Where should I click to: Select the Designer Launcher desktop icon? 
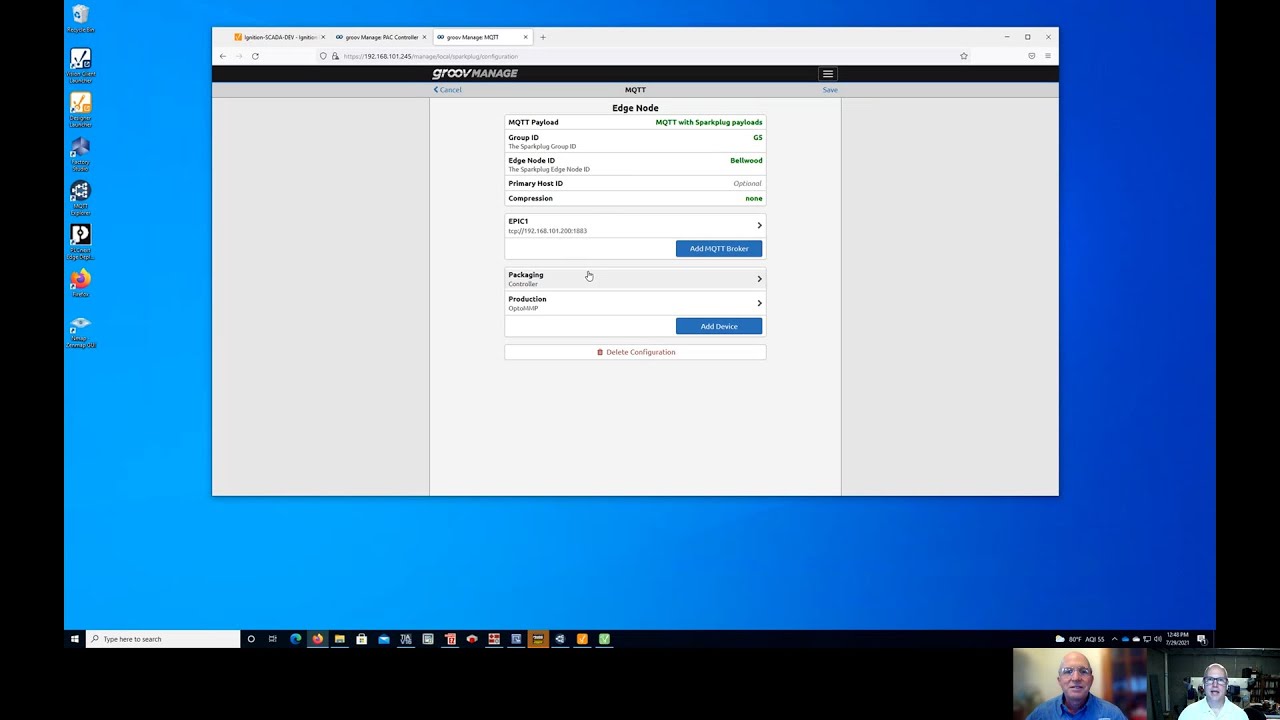pyautogui.click(x=81, y=110)
